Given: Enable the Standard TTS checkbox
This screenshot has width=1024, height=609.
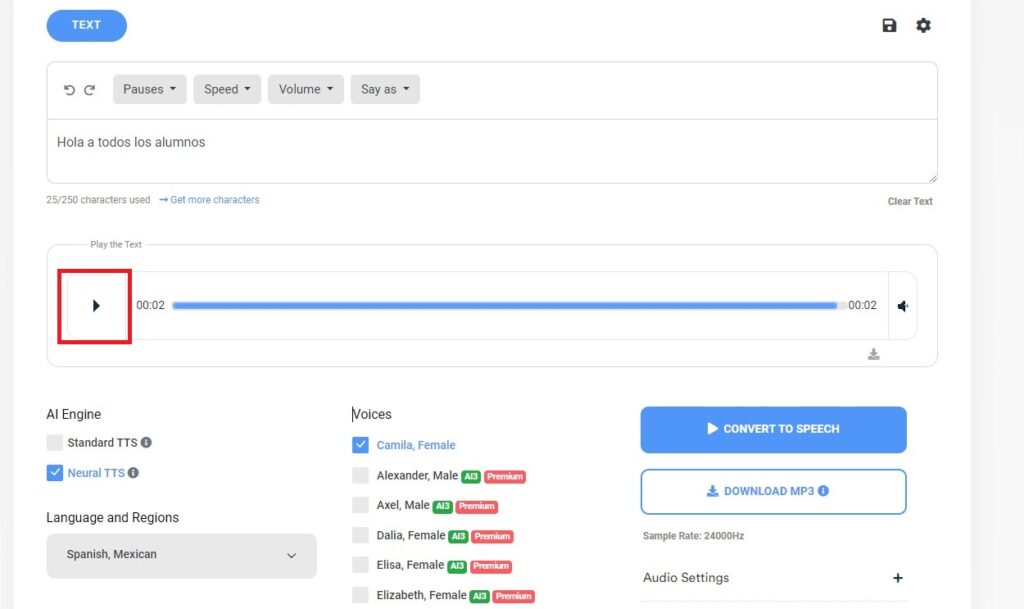Looking at the screenshot, I should 55,443.
